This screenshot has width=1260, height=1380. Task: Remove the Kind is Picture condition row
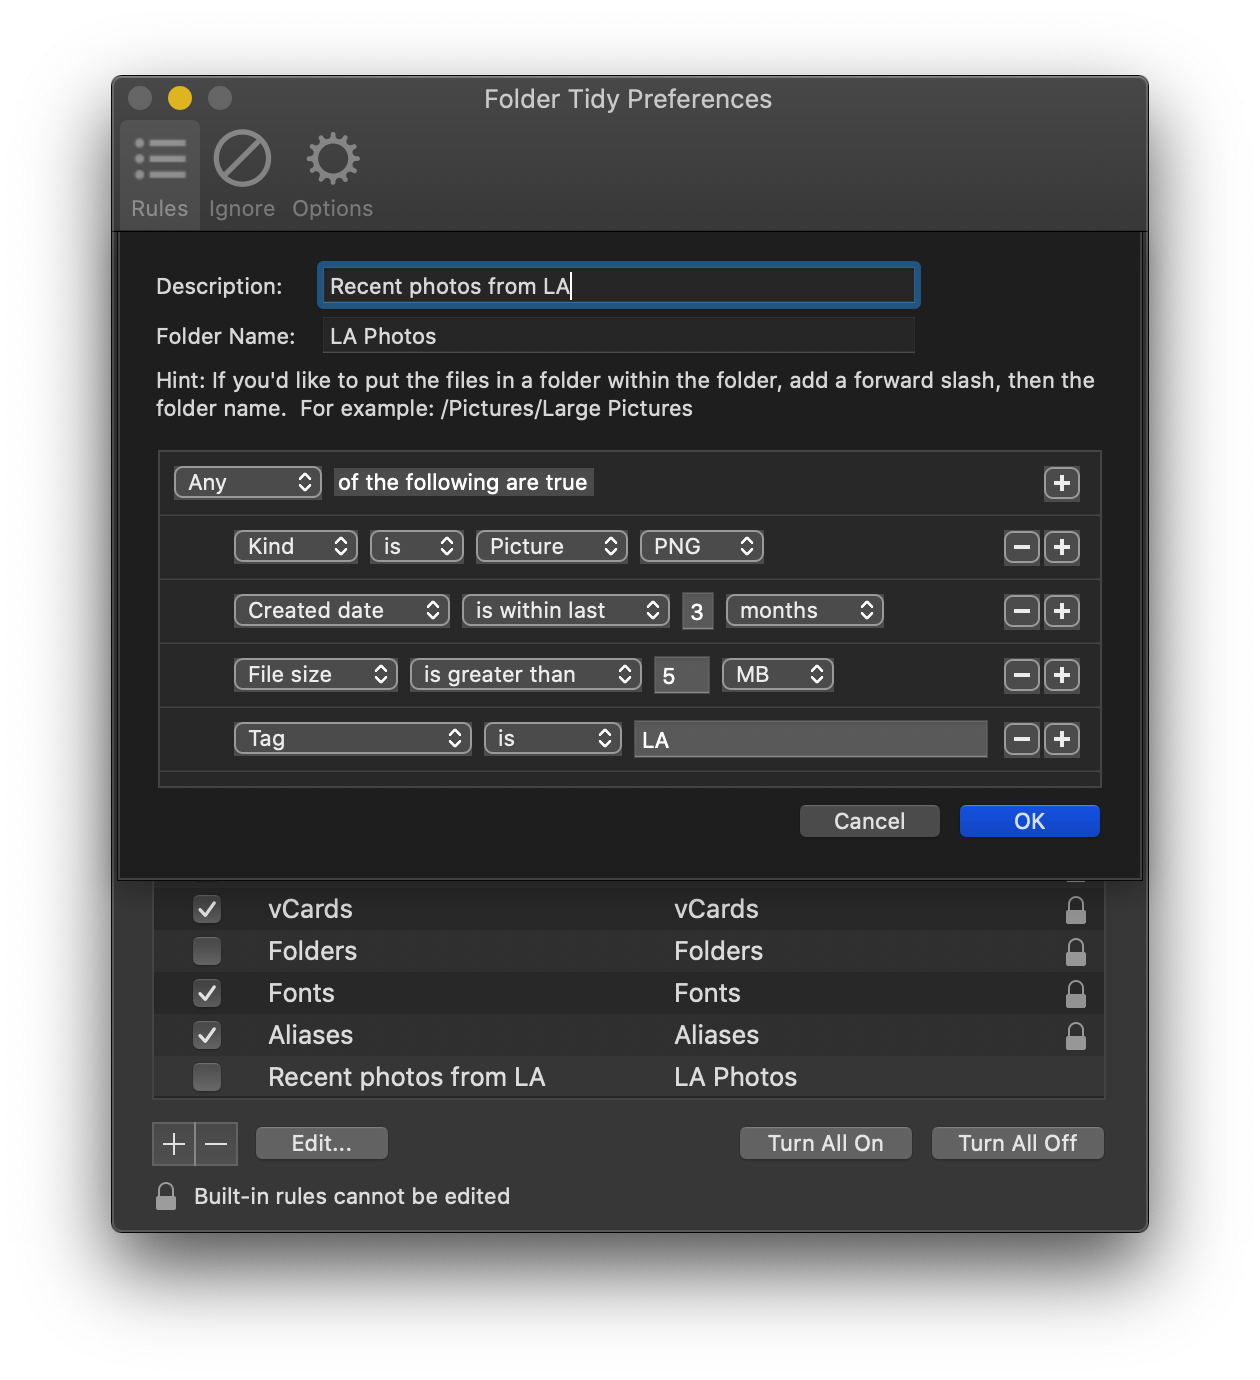[1021, 547]
